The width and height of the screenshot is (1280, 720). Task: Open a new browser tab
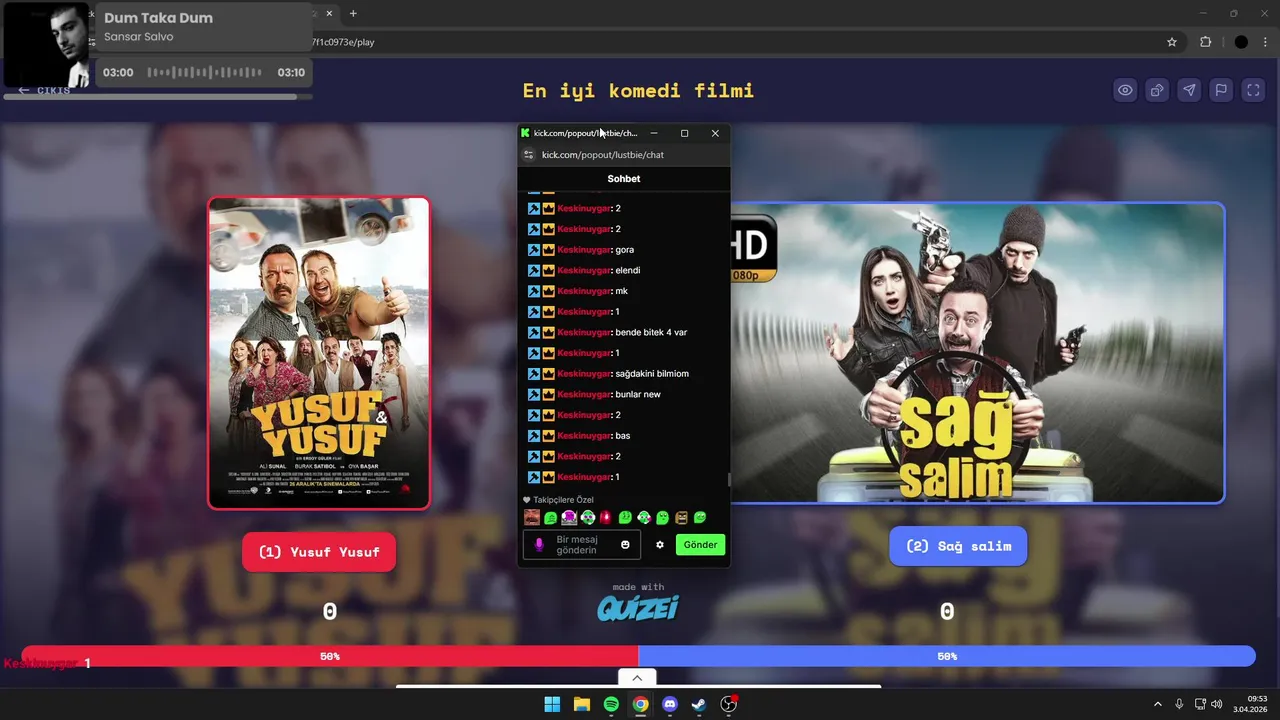353,13
